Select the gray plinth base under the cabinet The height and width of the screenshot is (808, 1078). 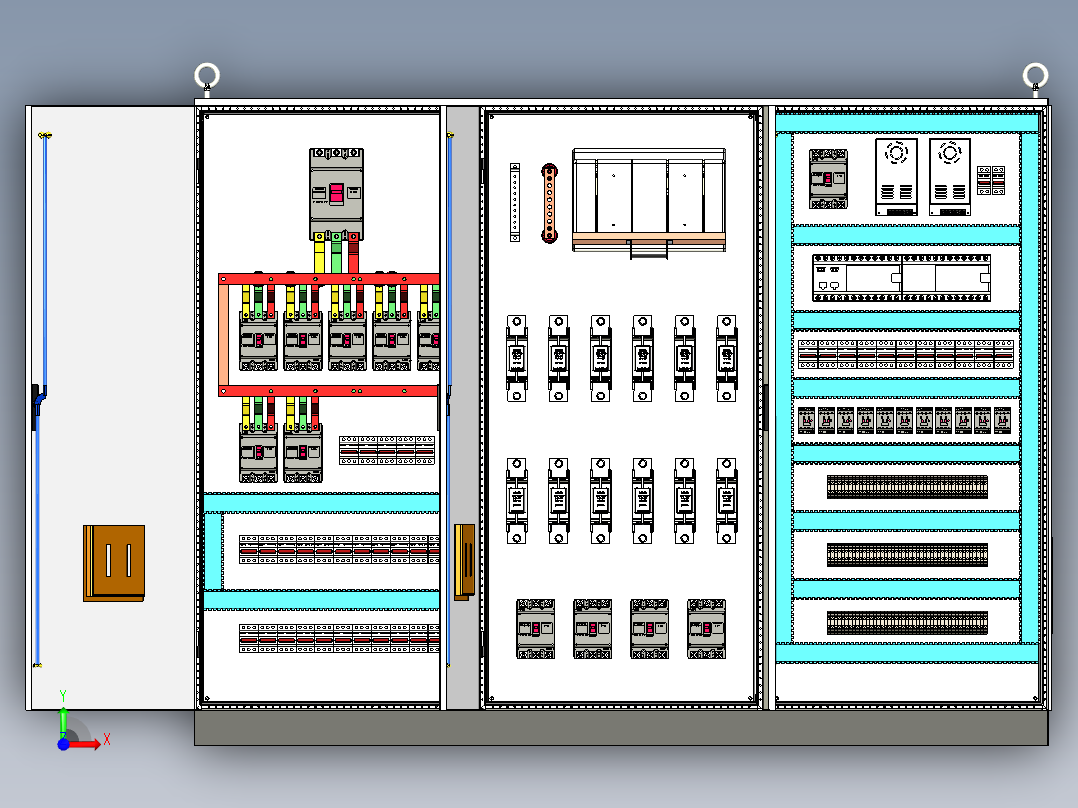tap(622, 728)
